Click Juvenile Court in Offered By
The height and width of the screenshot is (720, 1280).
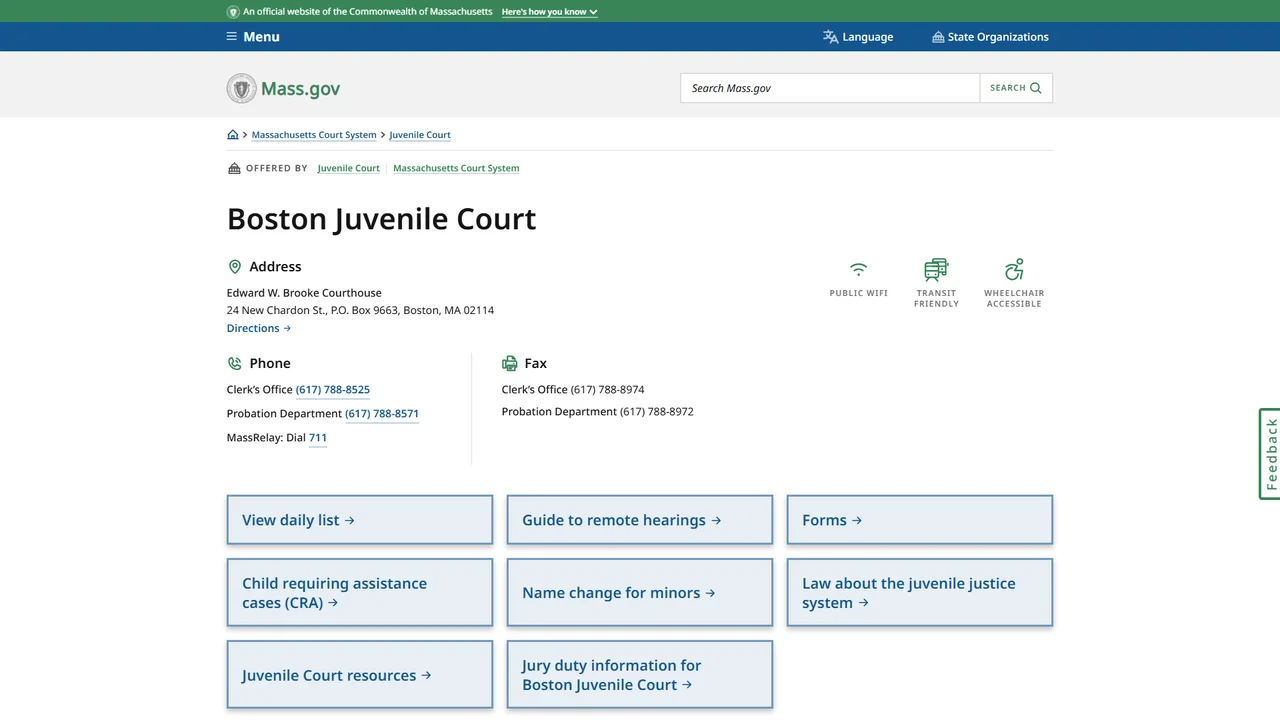[x=349, y=169]
